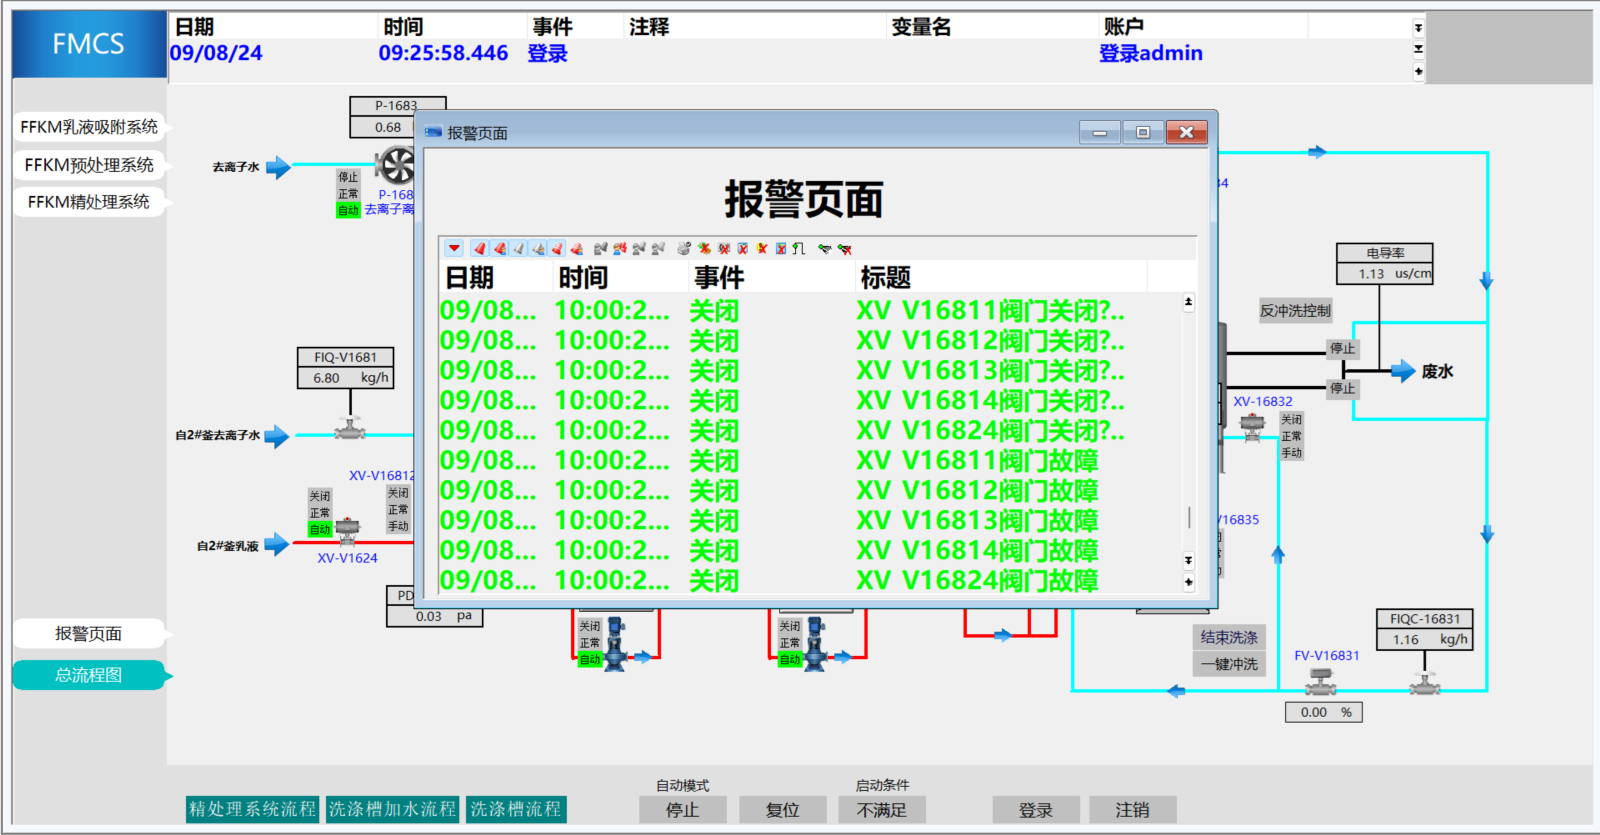Click the FV-V16831 control valve icon
Screen dimensions: 1600x835
tap(1320, 680)
